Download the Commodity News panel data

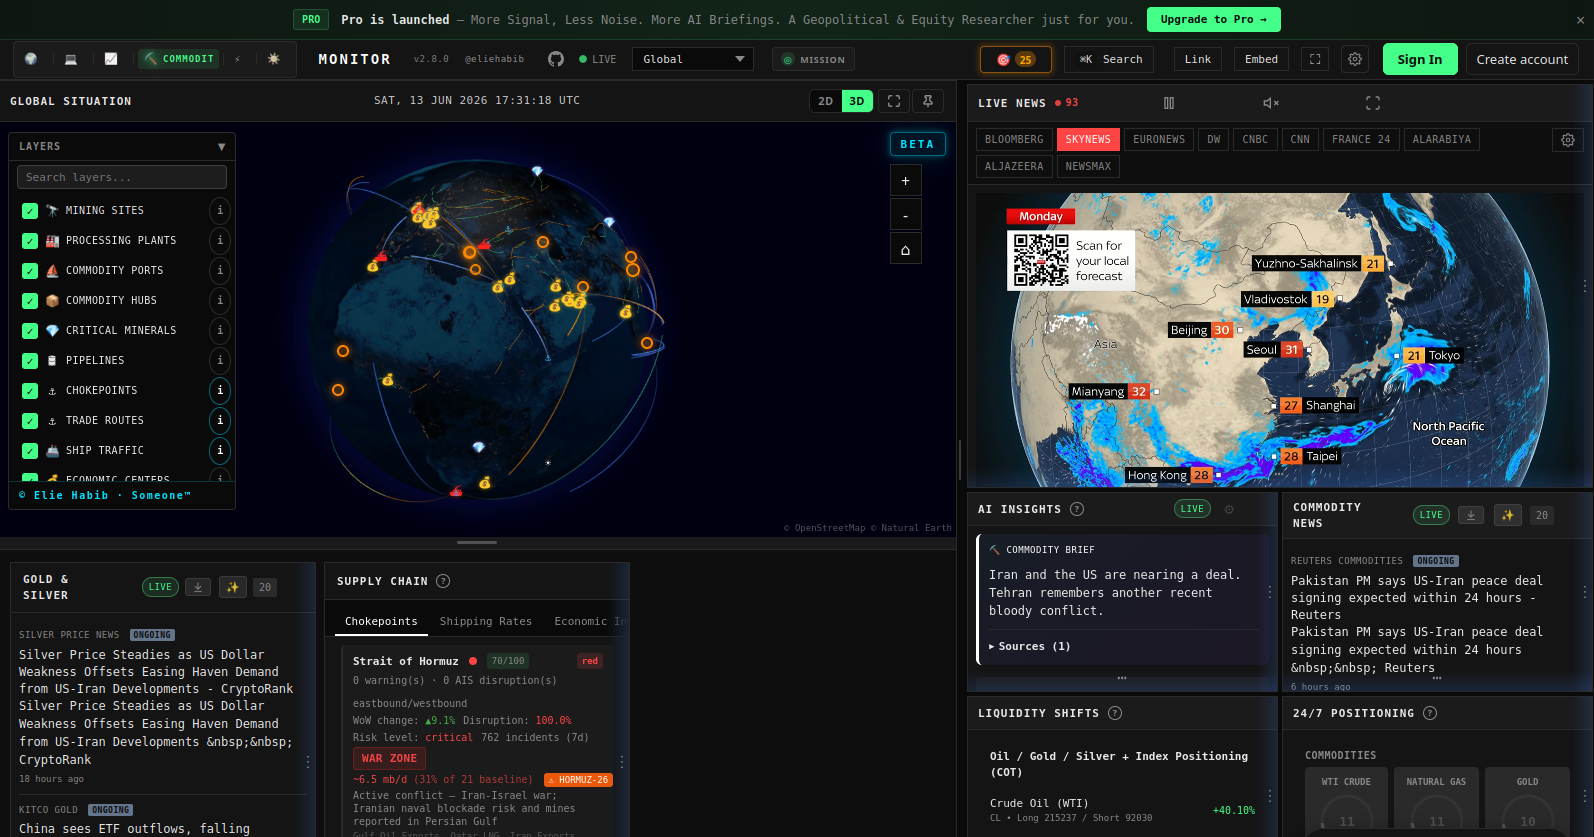click(x=1471, y=515)
